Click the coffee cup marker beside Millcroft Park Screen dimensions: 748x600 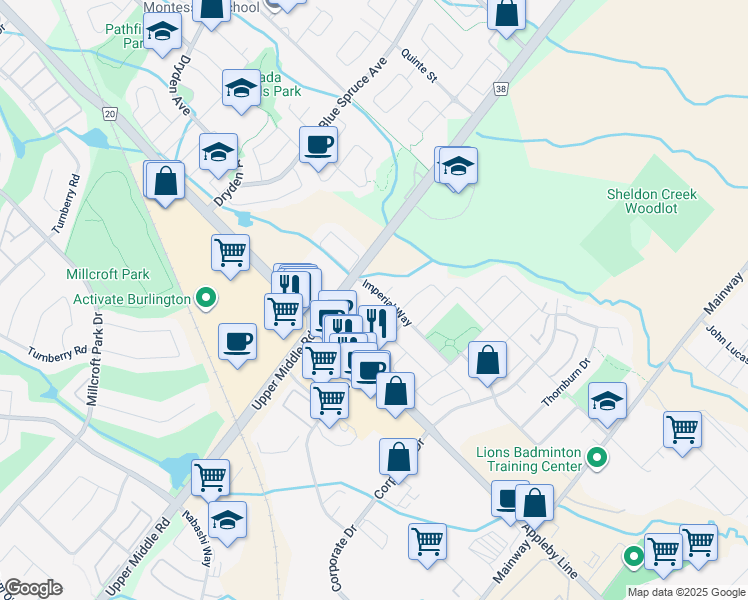(x=238, y=341)
